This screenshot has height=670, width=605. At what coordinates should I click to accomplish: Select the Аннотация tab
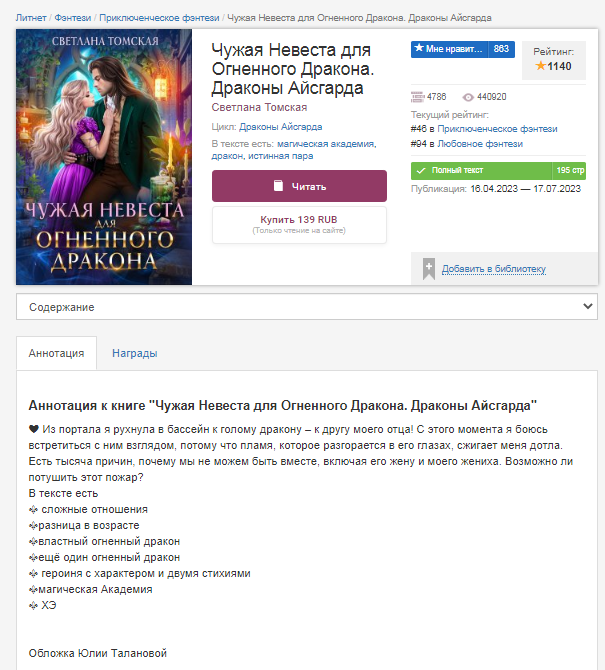[x=56, y=353]
